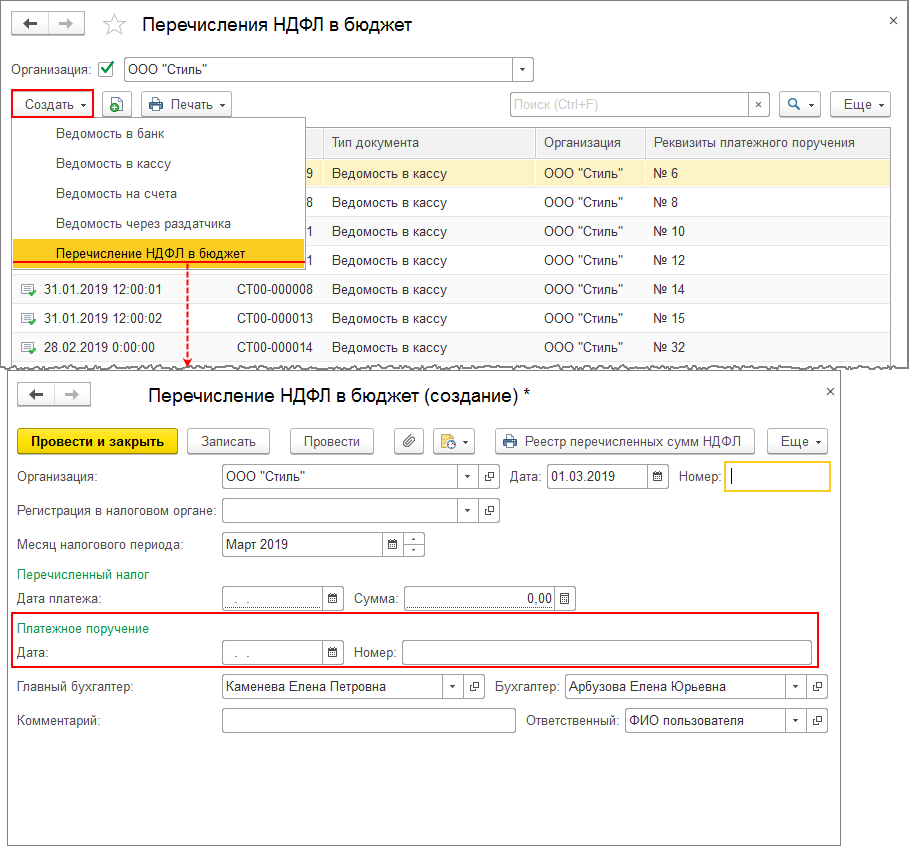Choose Ведомость в банк from menu
909x847 pixels.
point(110,133)
